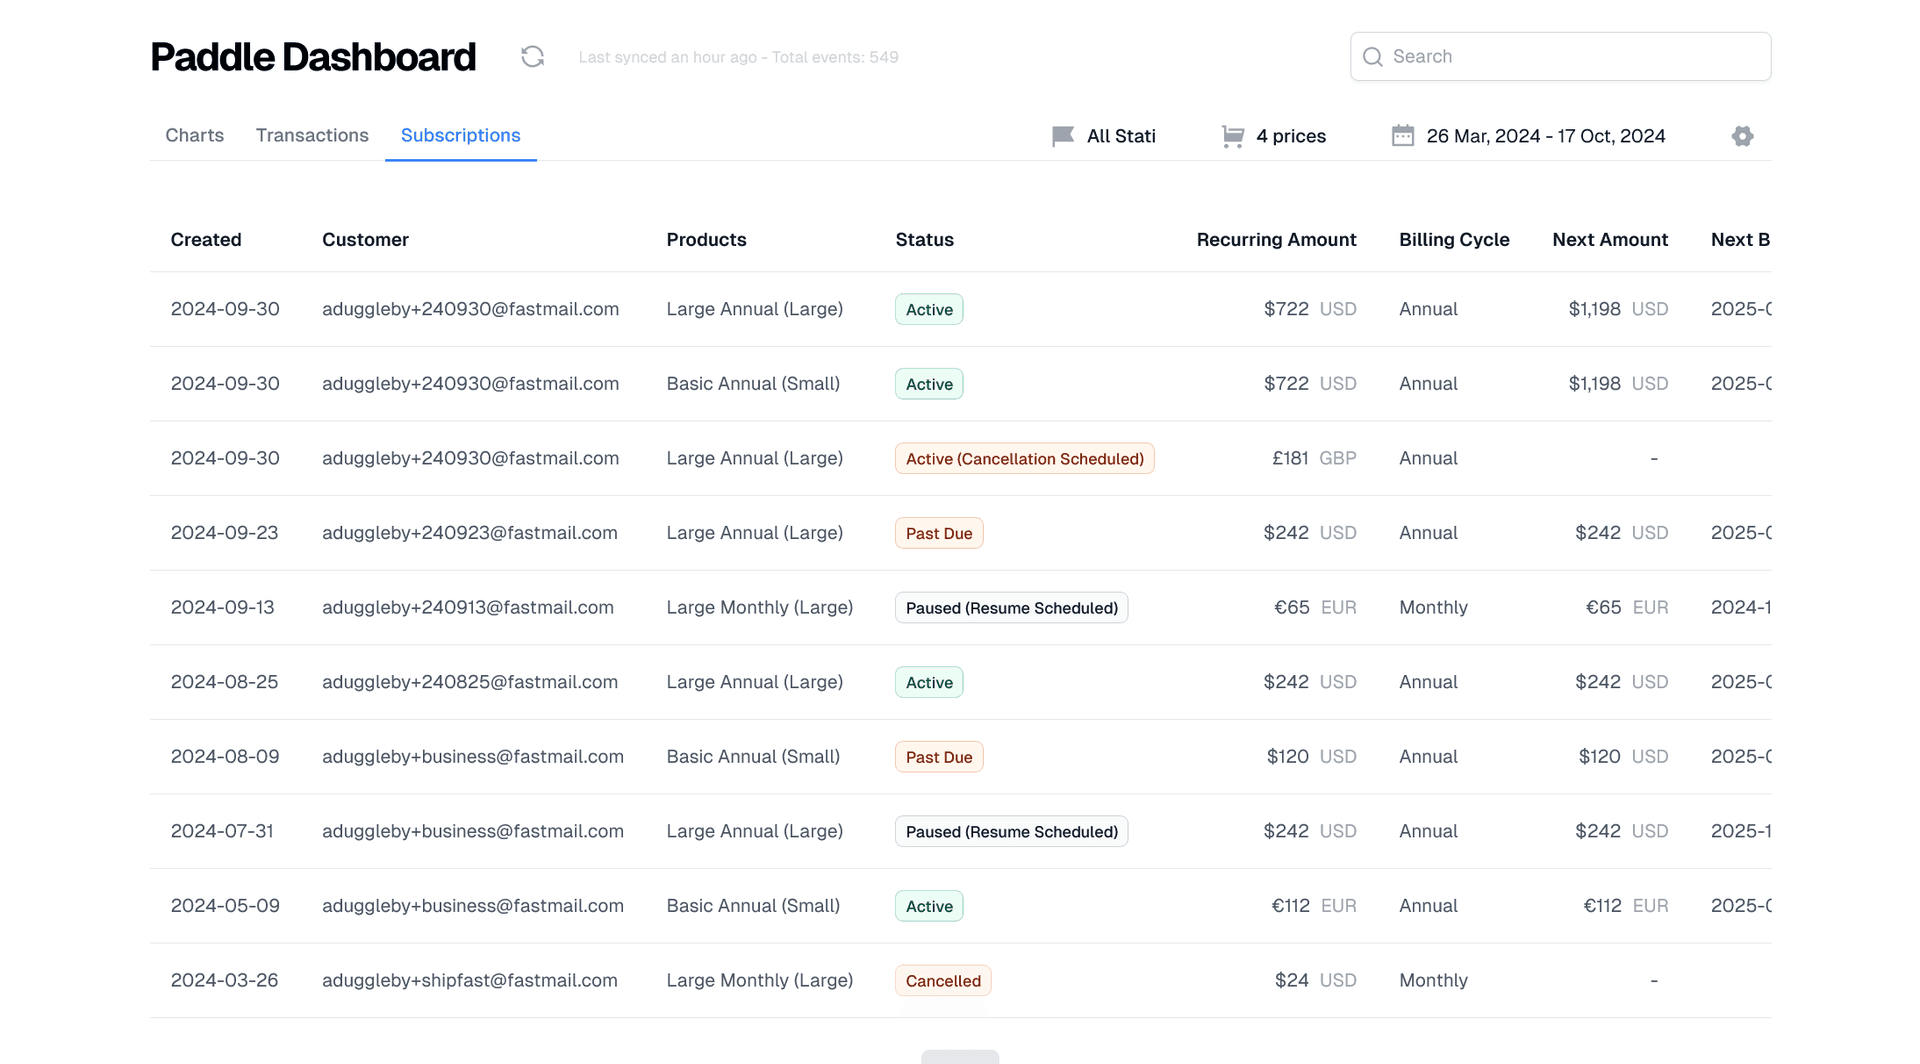Click the calendar date range icon

(1403, 136)
